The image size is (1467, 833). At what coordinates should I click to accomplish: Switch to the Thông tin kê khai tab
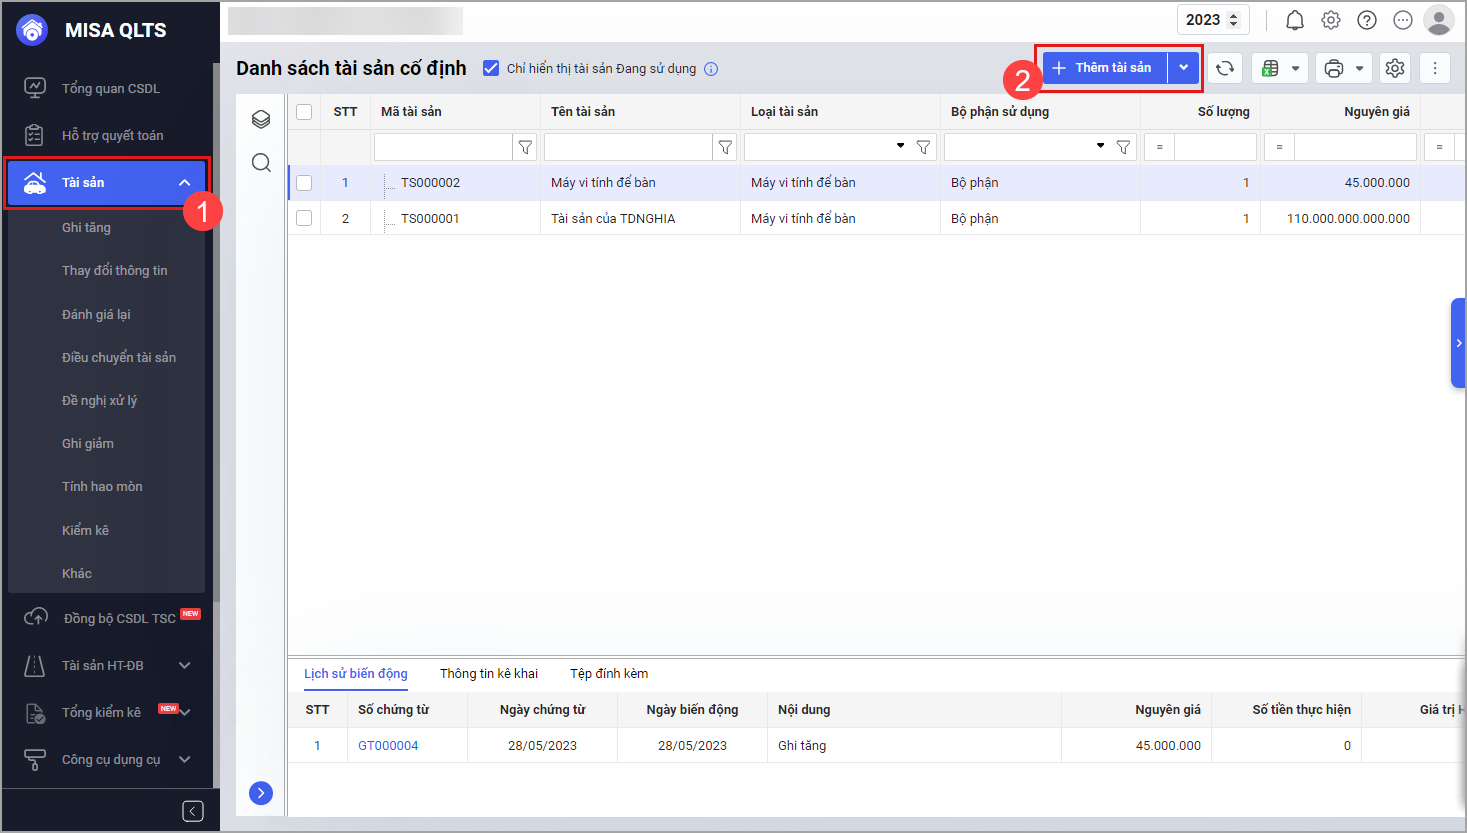489,673
